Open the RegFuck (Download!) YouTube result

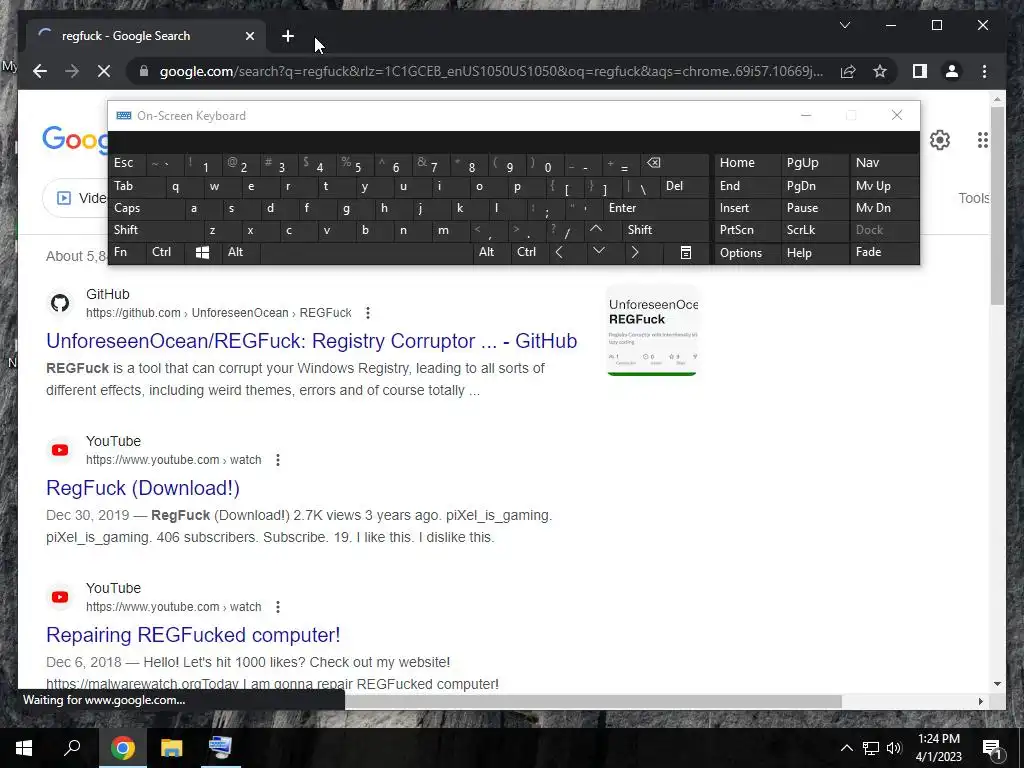click(x=143, y=488)
